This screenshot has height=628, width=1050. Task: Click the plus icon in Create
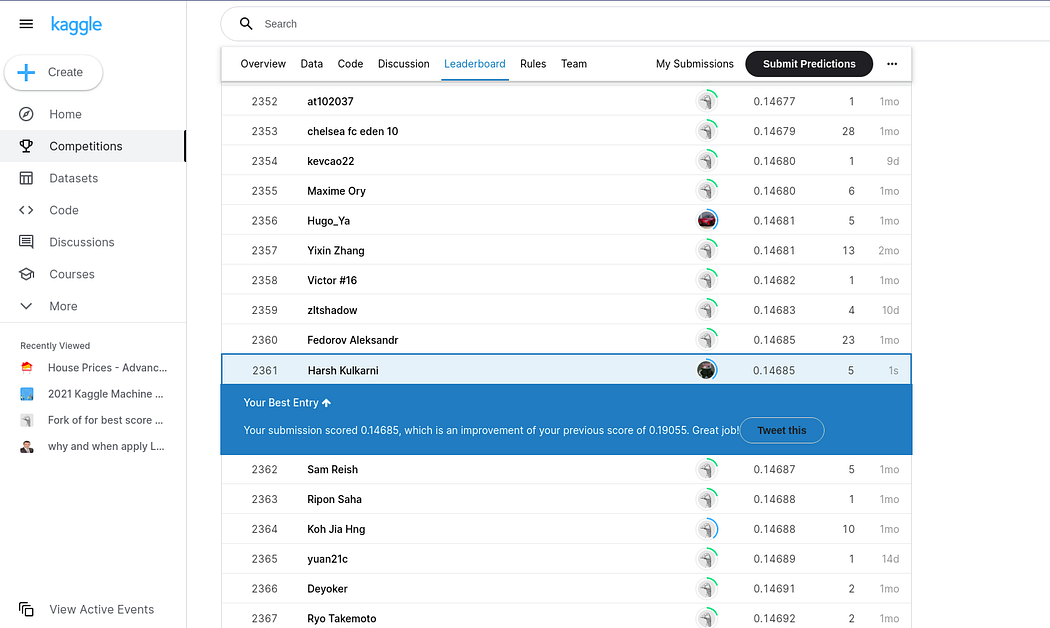[26, 72]
